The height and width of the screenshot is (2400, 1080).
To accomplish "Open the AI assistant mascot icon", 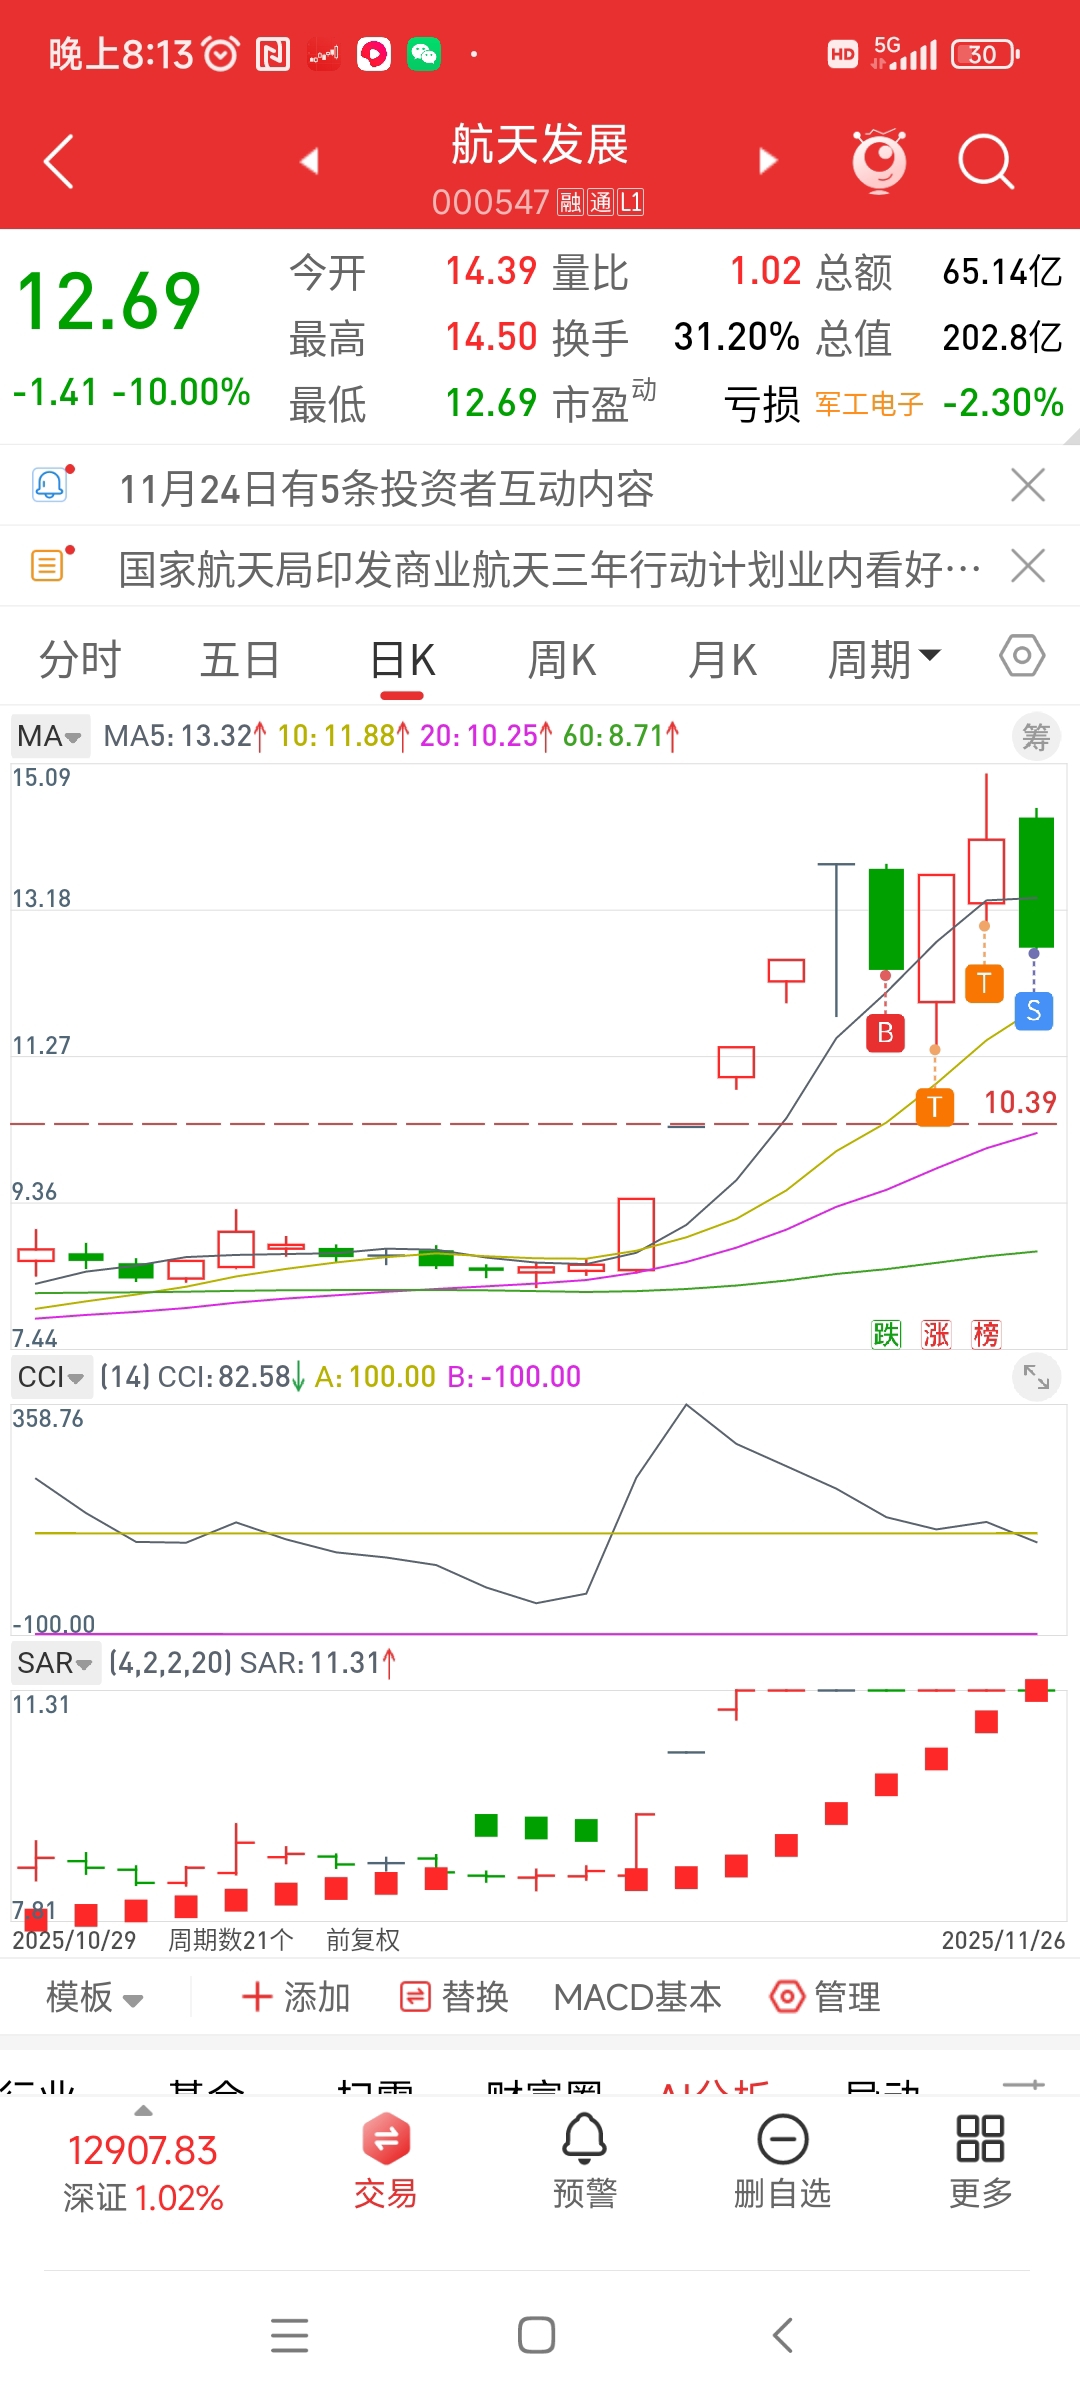I will coord(879,161).
